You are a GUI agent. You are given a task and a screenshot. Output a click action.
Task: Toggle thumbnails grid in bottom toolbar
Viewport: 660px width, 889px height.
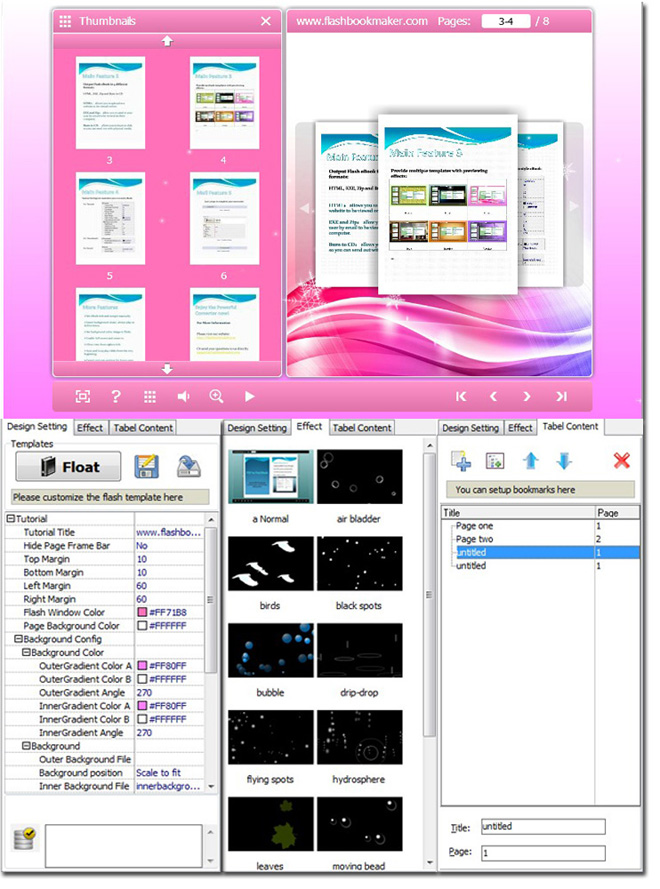tap(150, 396)
